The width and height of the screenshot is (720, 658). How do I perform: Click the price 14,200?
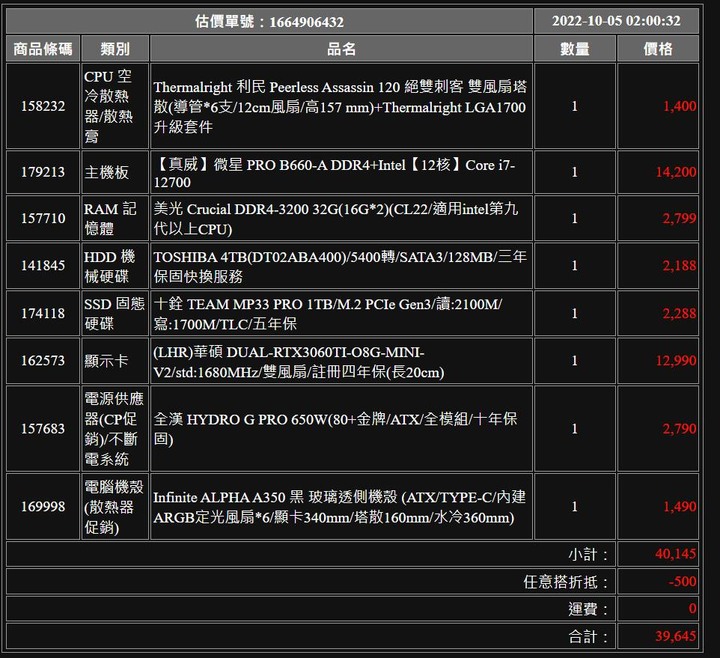tap(676, 172)
